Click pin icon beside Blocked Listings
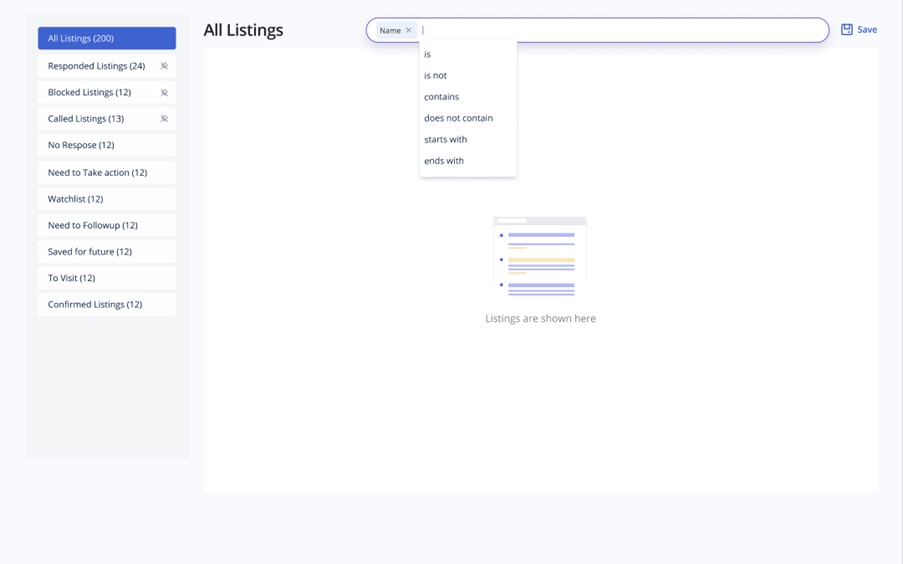 164,92
